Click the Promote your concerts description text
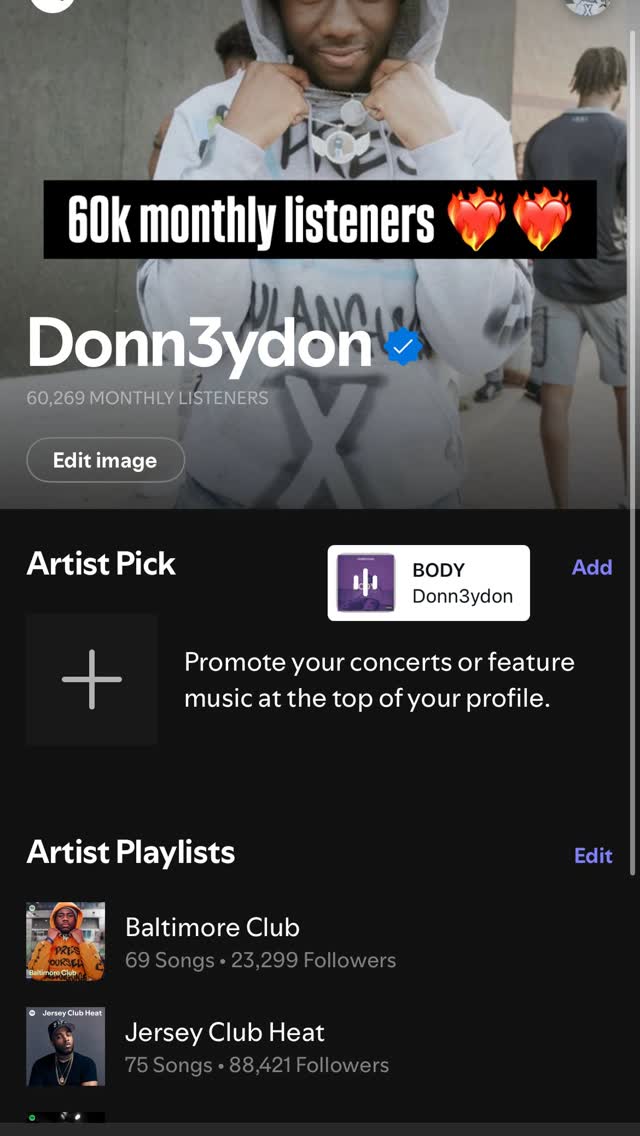640x1136 pixels. 379,681
